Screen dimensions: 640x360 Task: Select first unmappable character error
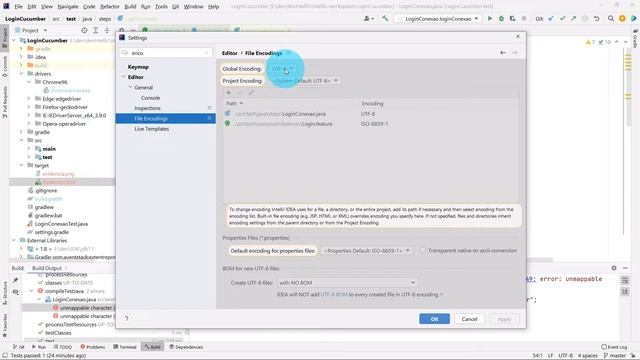pos(84,308)
